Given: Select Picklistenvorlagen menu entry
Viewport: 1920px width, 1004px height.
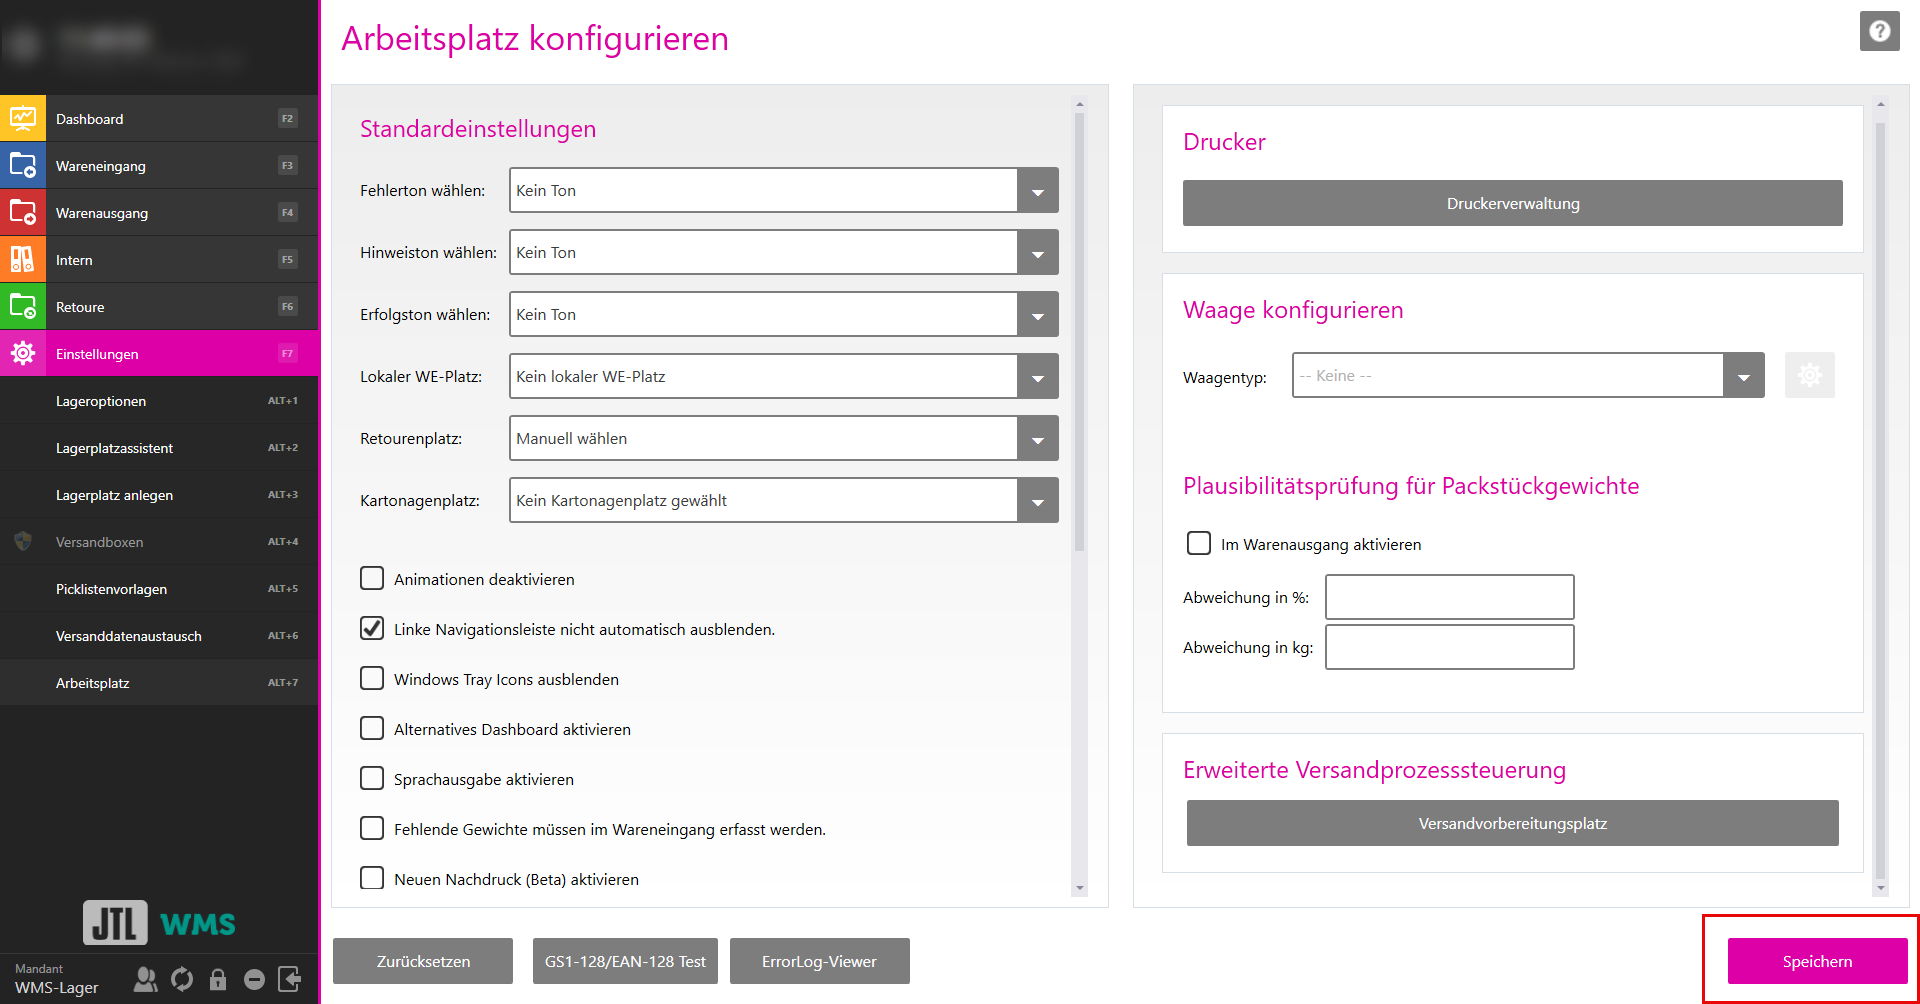Looking at the screenshot, I should click(x=111, y=589).
